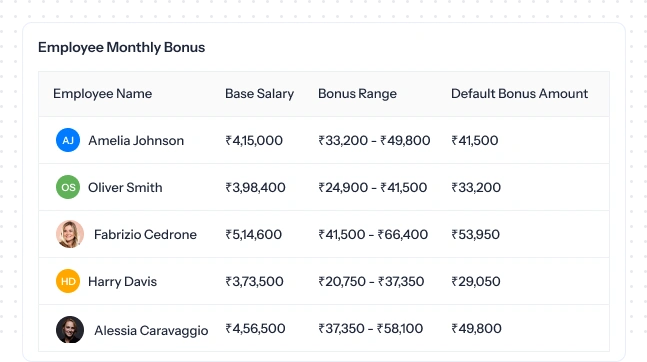Click the Default Bonus Amount column header
647x362 pixels.
coord(519,94)
